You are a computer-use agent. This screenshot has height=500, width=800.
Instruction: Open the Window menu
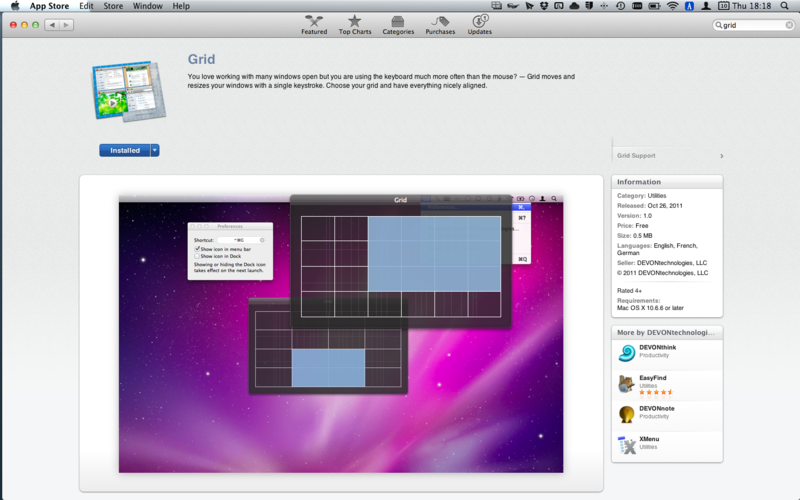coord(147,6)
